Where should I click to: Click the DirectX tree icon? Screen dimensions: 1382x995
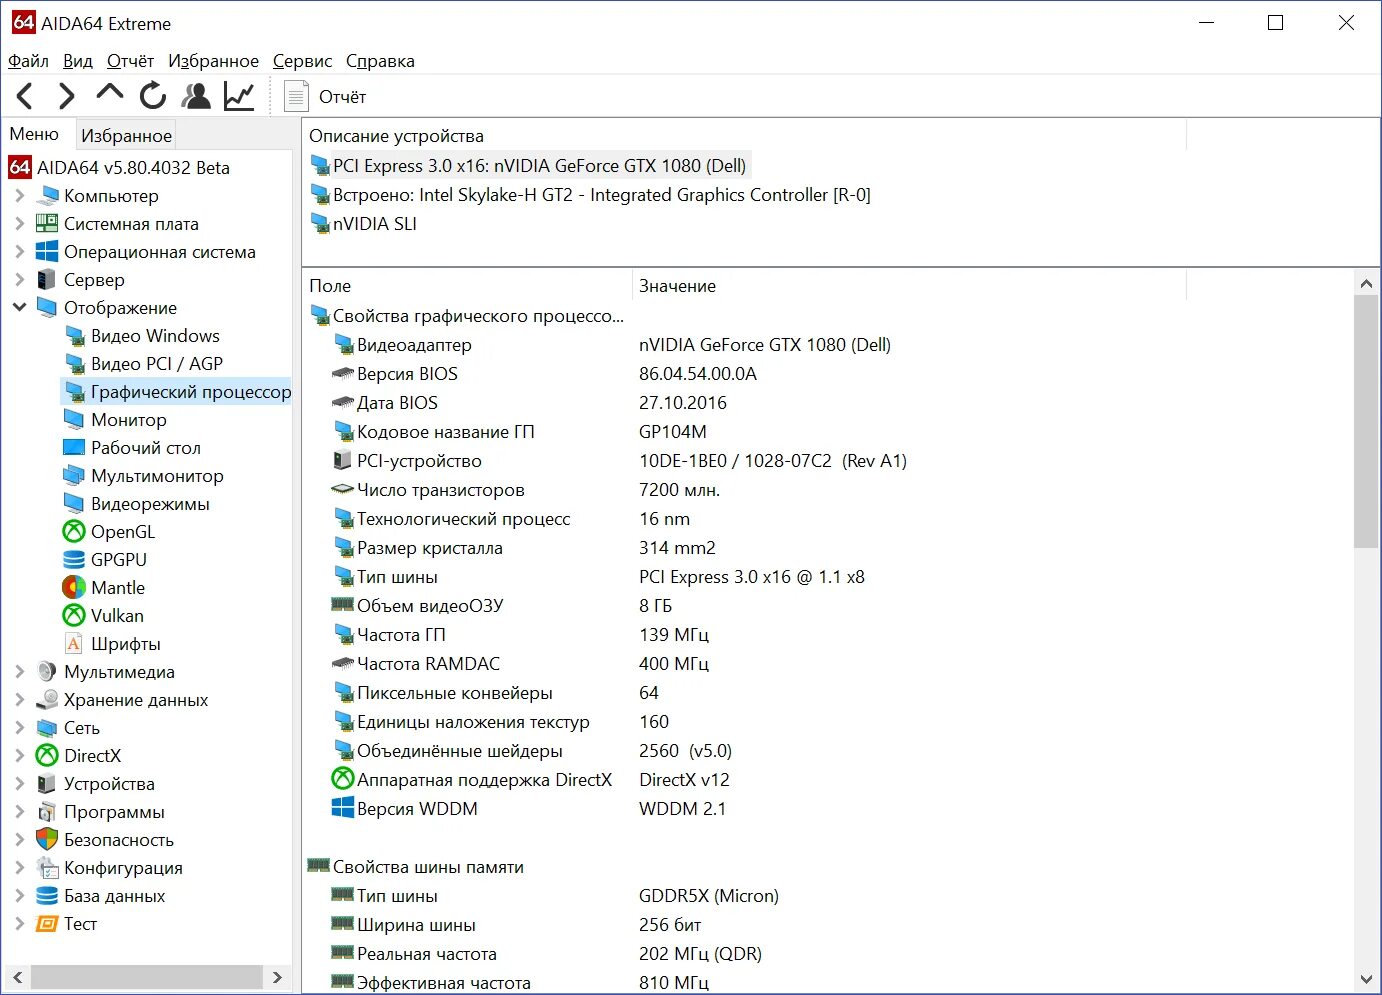coord(47,756)
